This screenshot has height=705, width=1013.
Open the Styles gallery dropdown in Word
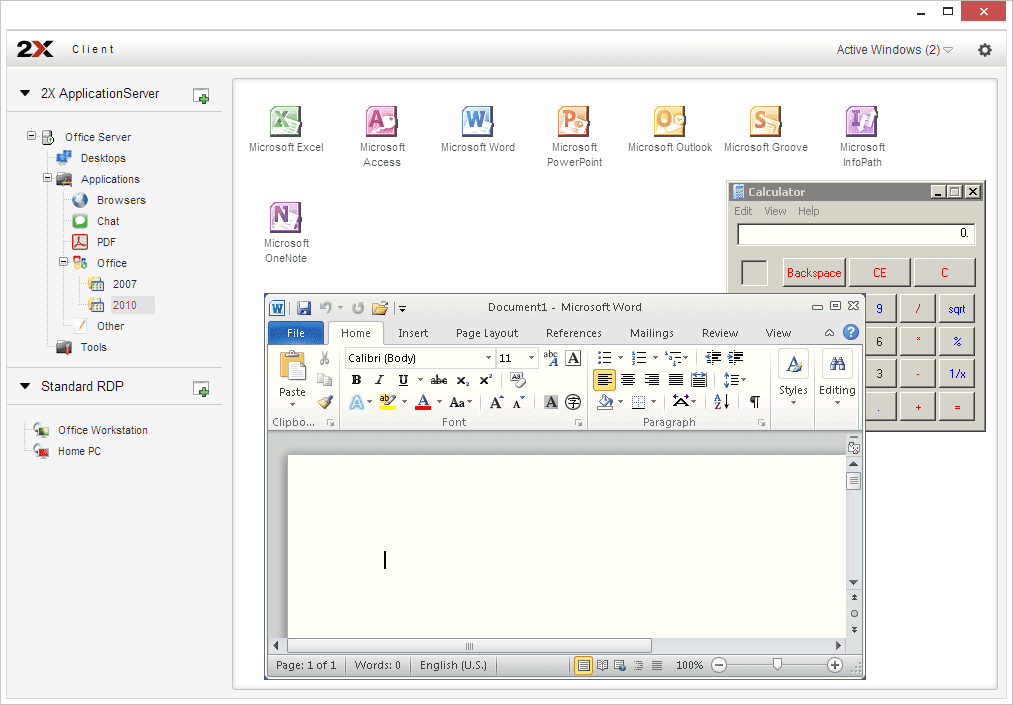[x=793, y=379]
